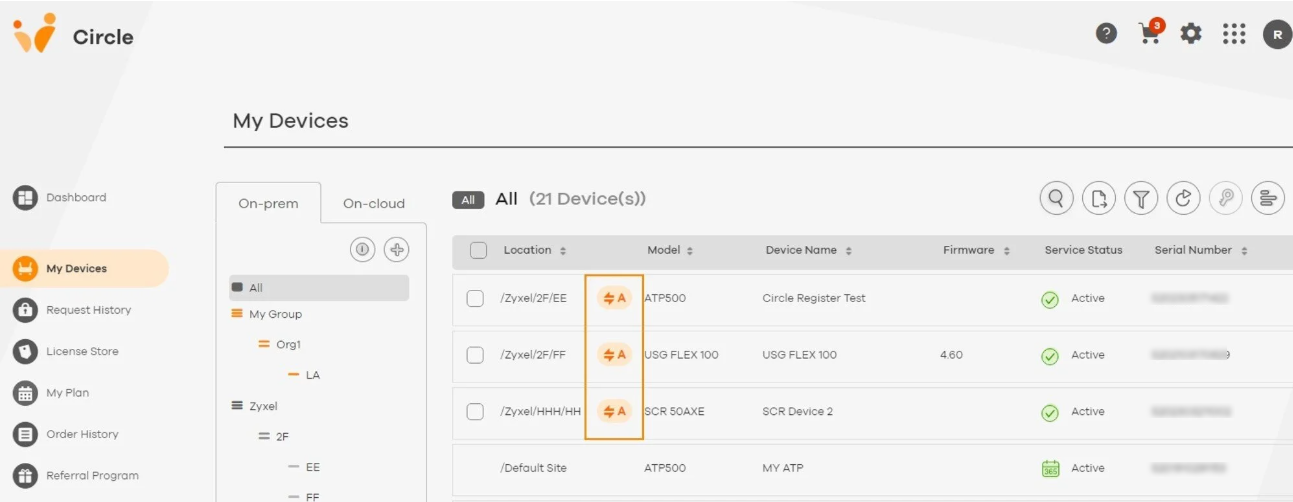1293x502 pixels.
Task: Toggle the select-all checkbox in table header
Action: tap(478, 250)
